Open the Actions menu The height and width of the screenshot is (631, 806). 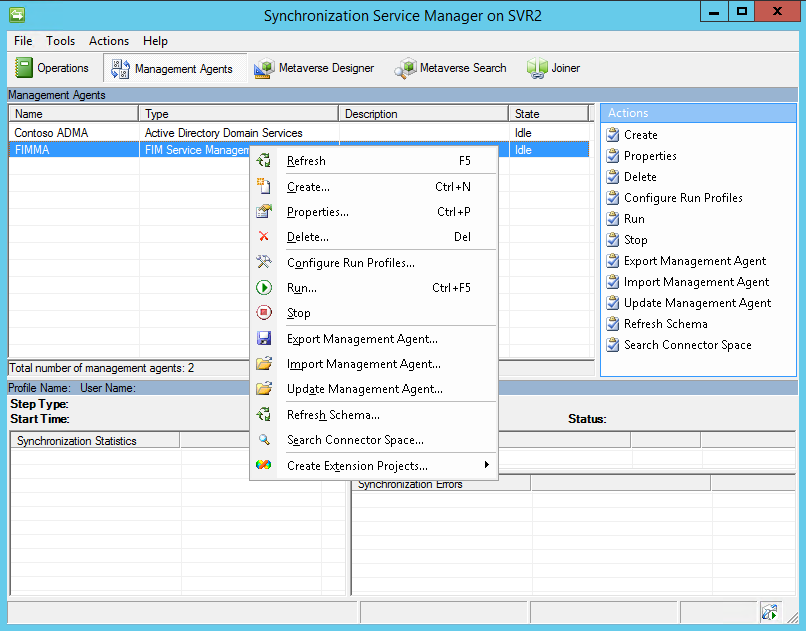coord(109,41)
